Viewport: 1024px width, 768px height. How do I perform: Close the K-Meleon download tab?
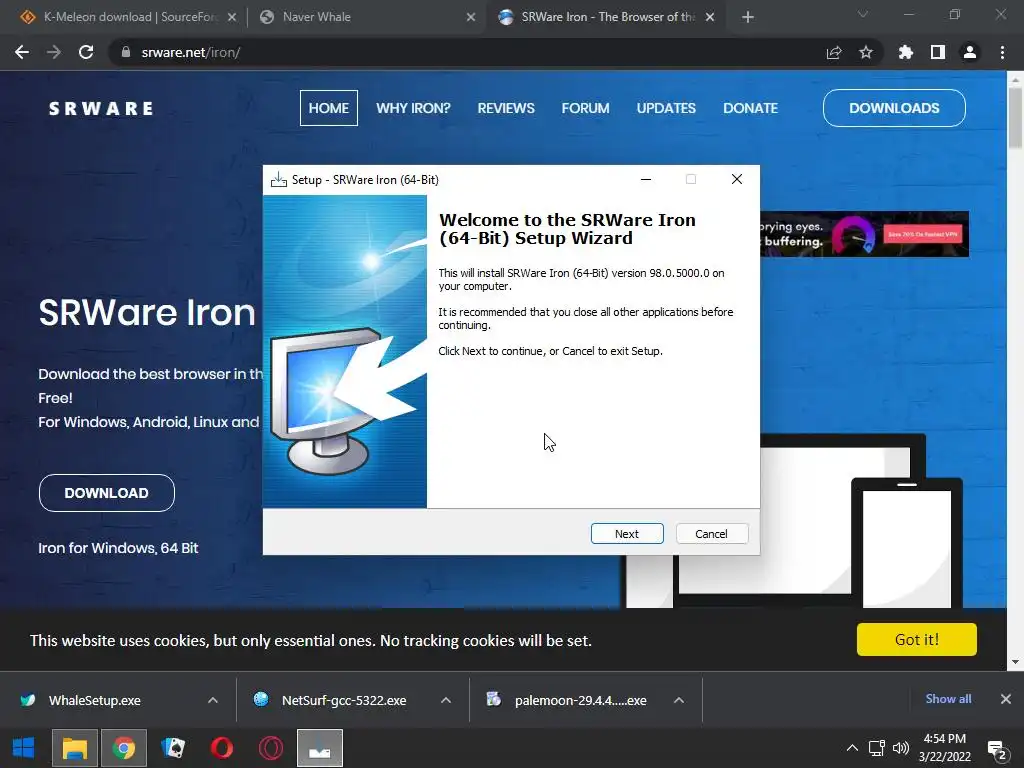pos(232,17)
